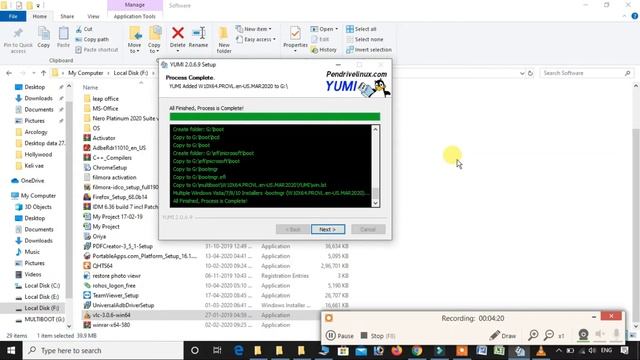Click the Draw tool in recorder
The width and height of the screenshot is (640, 360).
[503, 336]
